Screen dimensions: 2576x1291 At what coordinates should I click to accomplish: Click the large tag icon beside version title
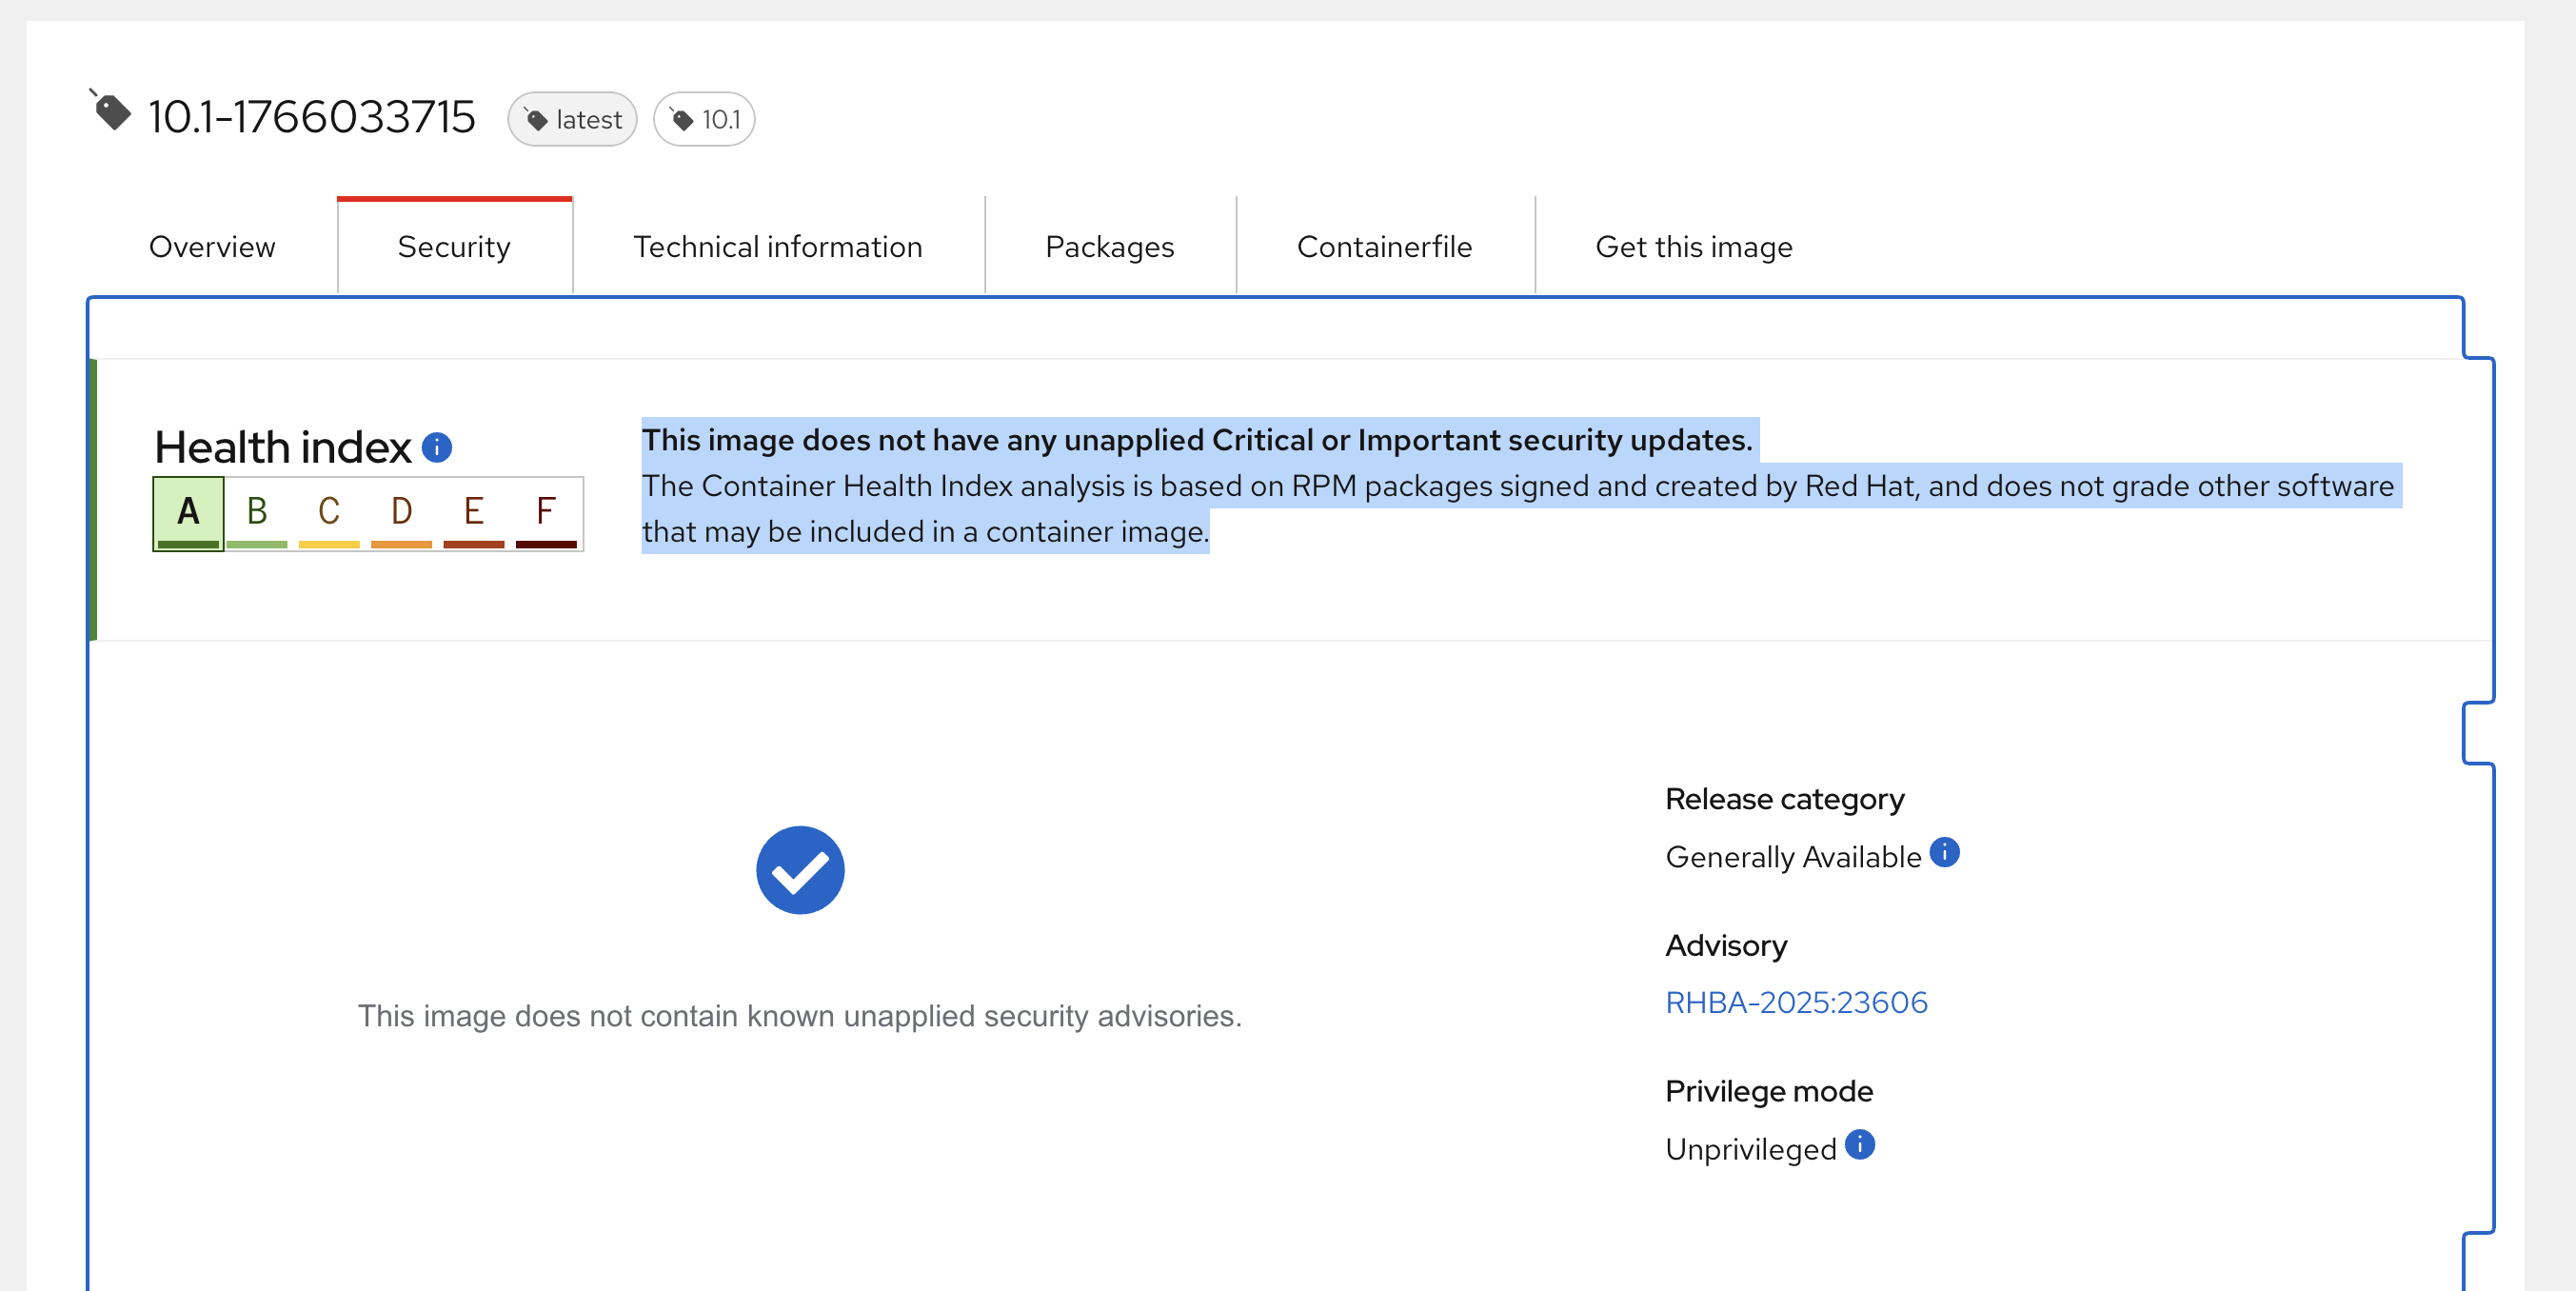[111, 111]
